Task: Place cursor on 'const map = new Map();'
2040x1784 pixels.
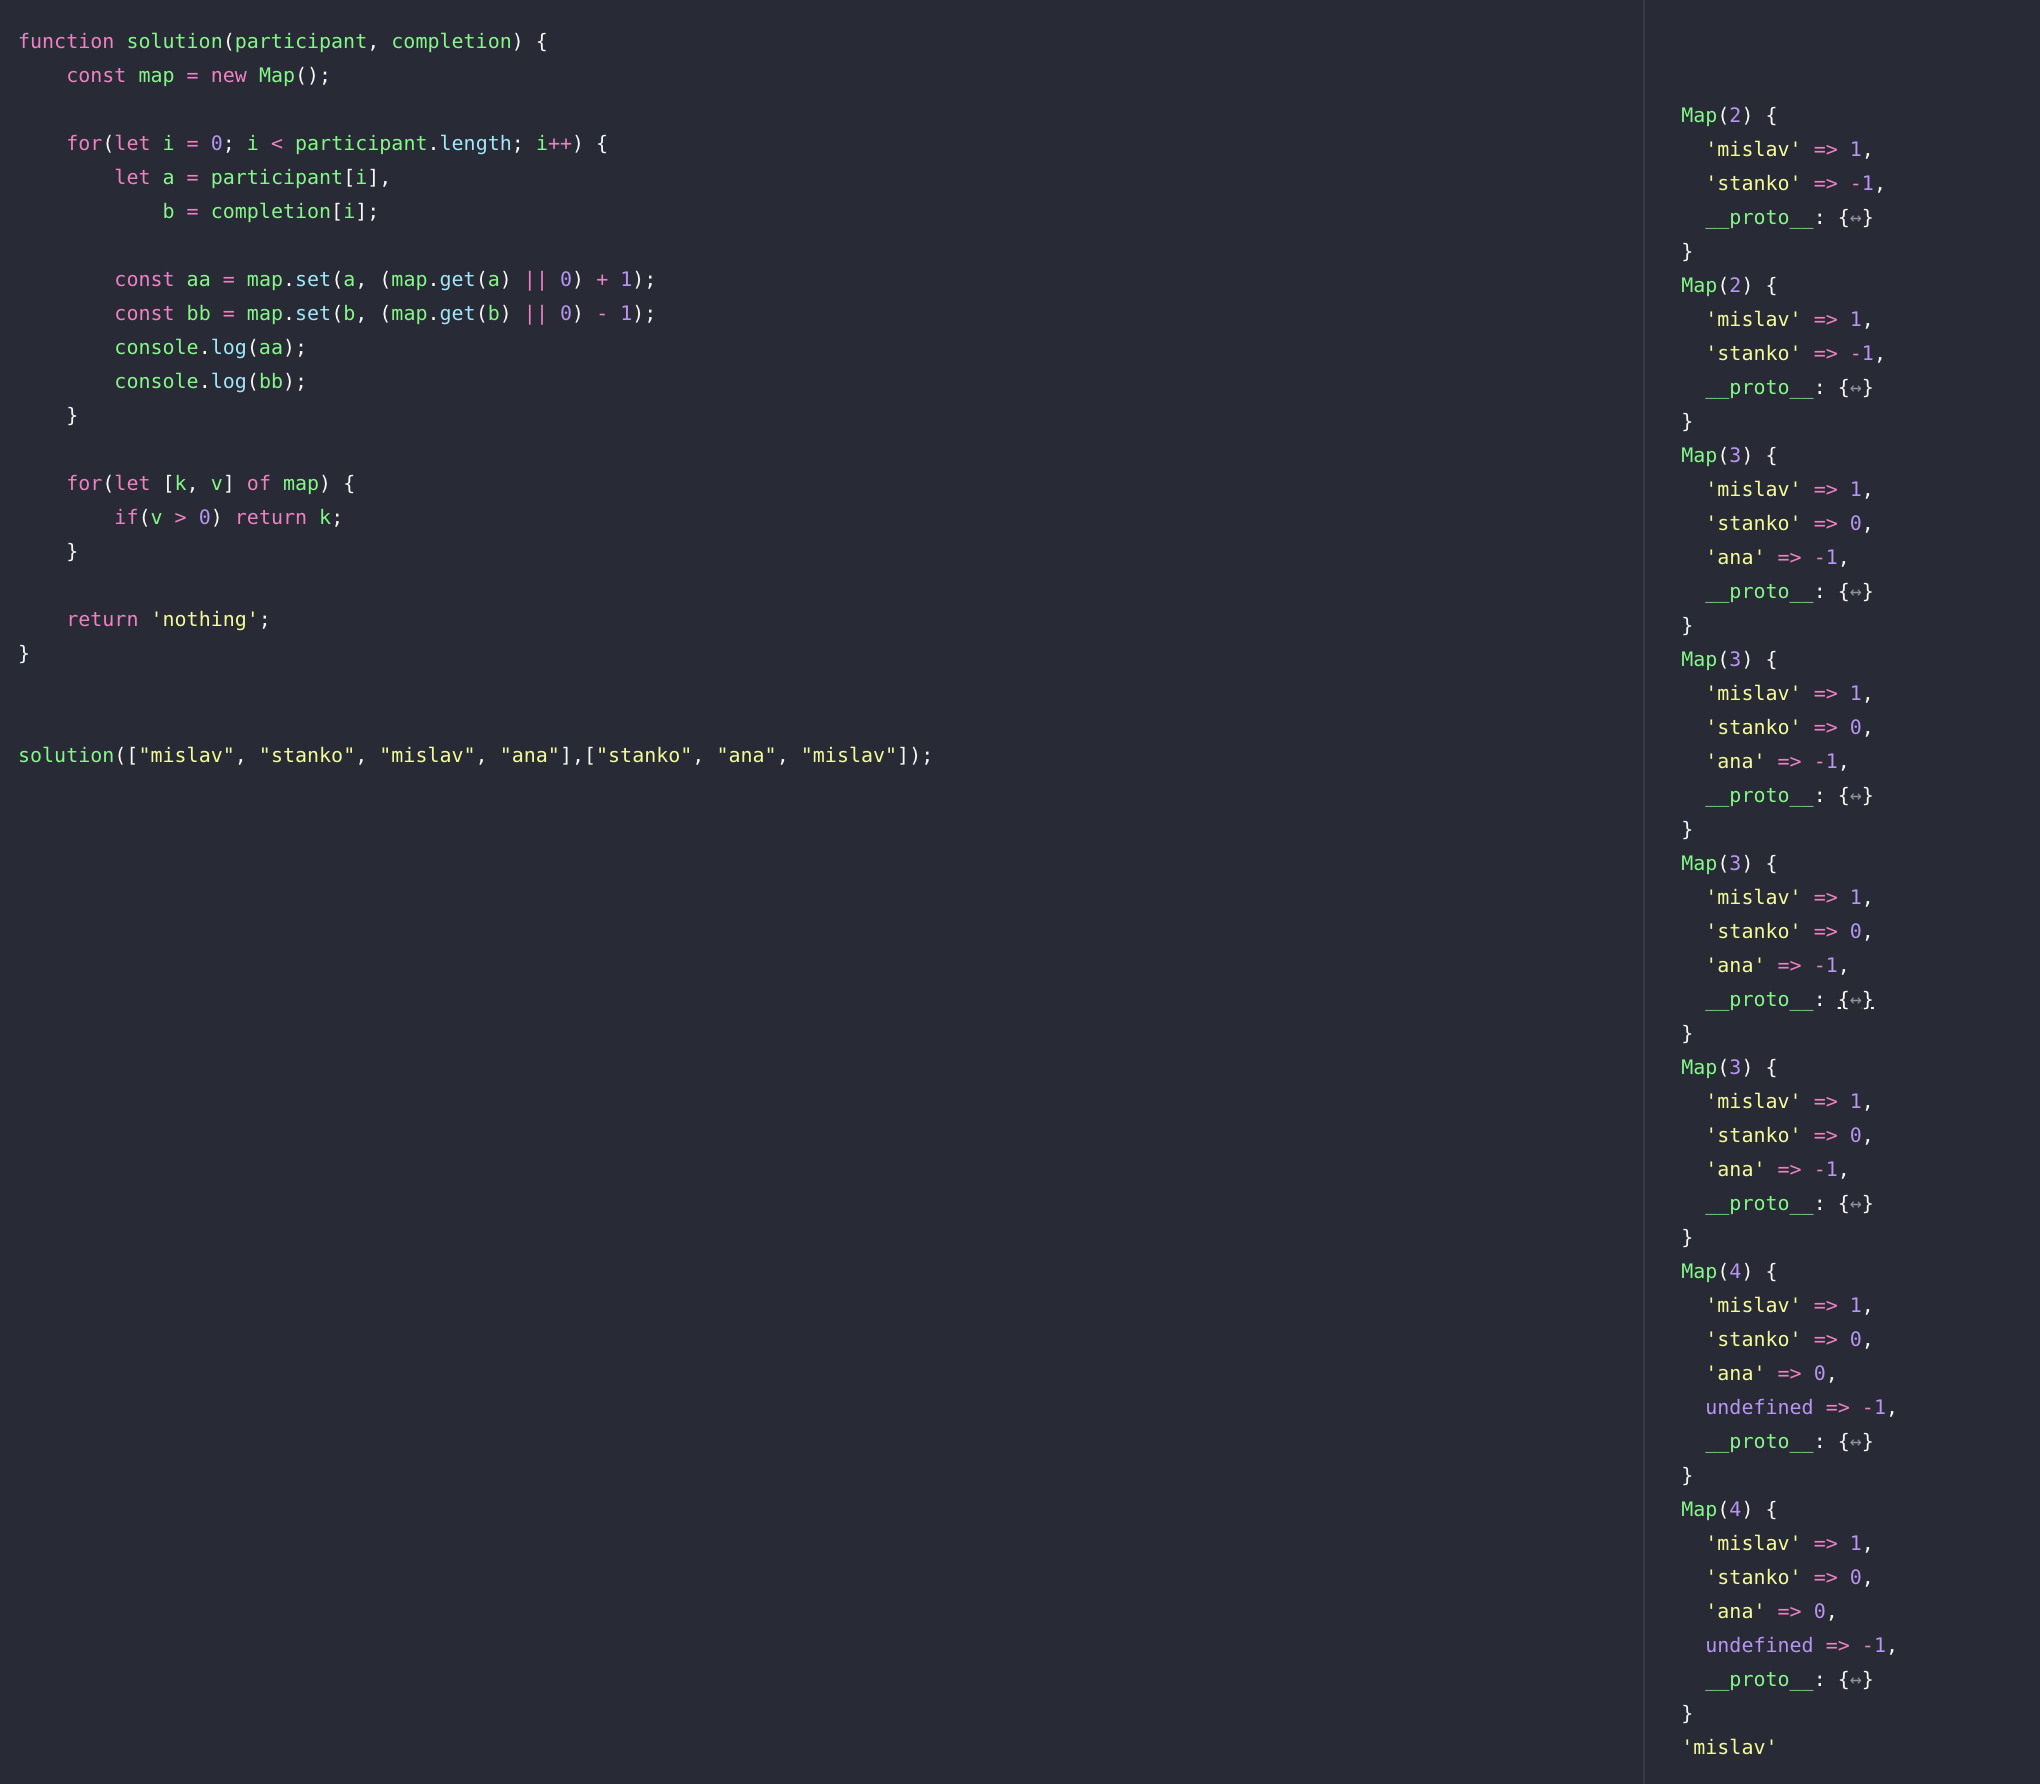Action: (198, 76)
